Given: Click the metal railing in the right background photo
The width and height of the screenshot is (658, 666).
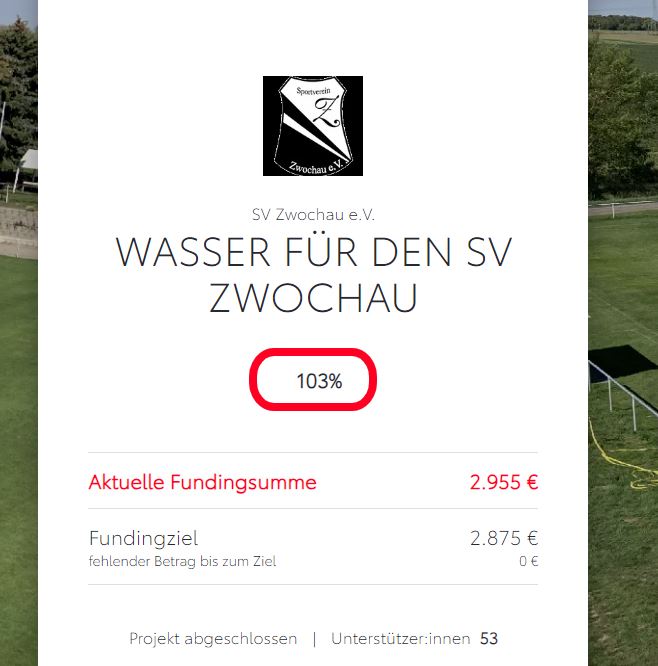Looking at the screenshot, I should [x=621, y=393].
